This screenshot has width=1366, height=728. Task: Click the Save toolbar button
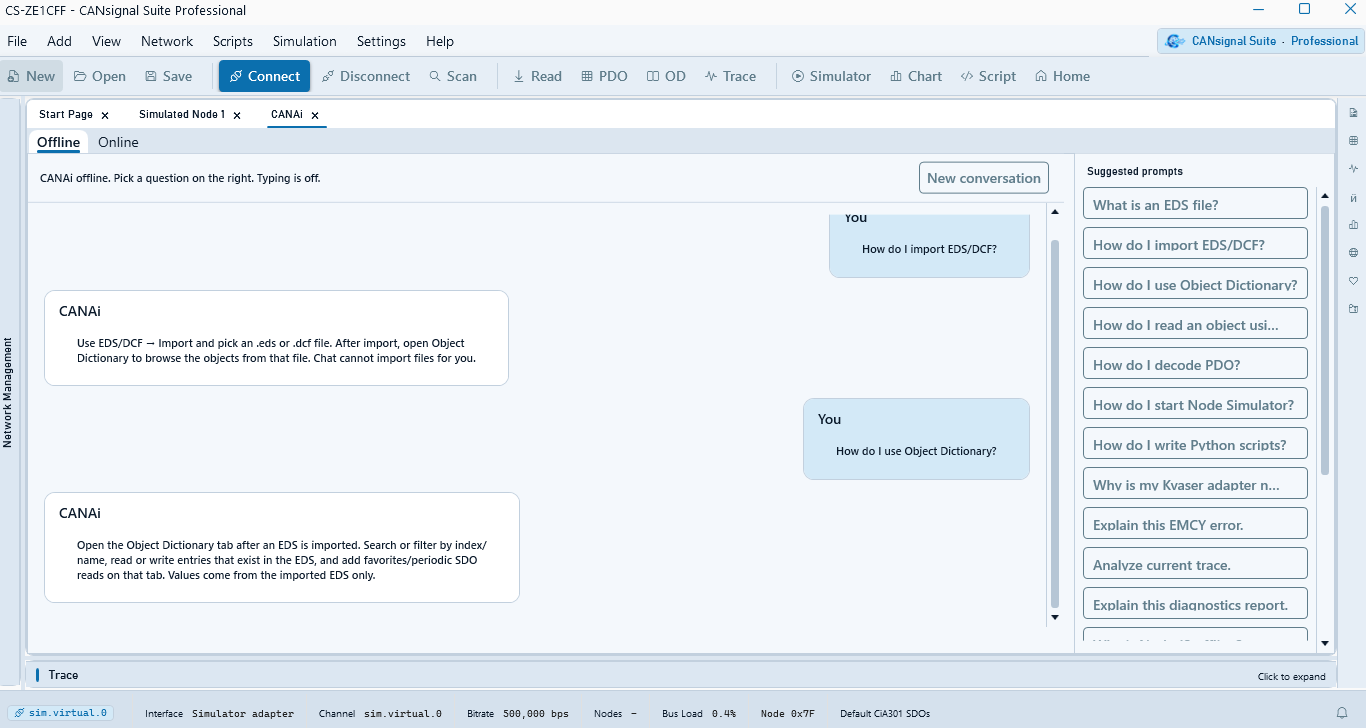pos(168,76)
